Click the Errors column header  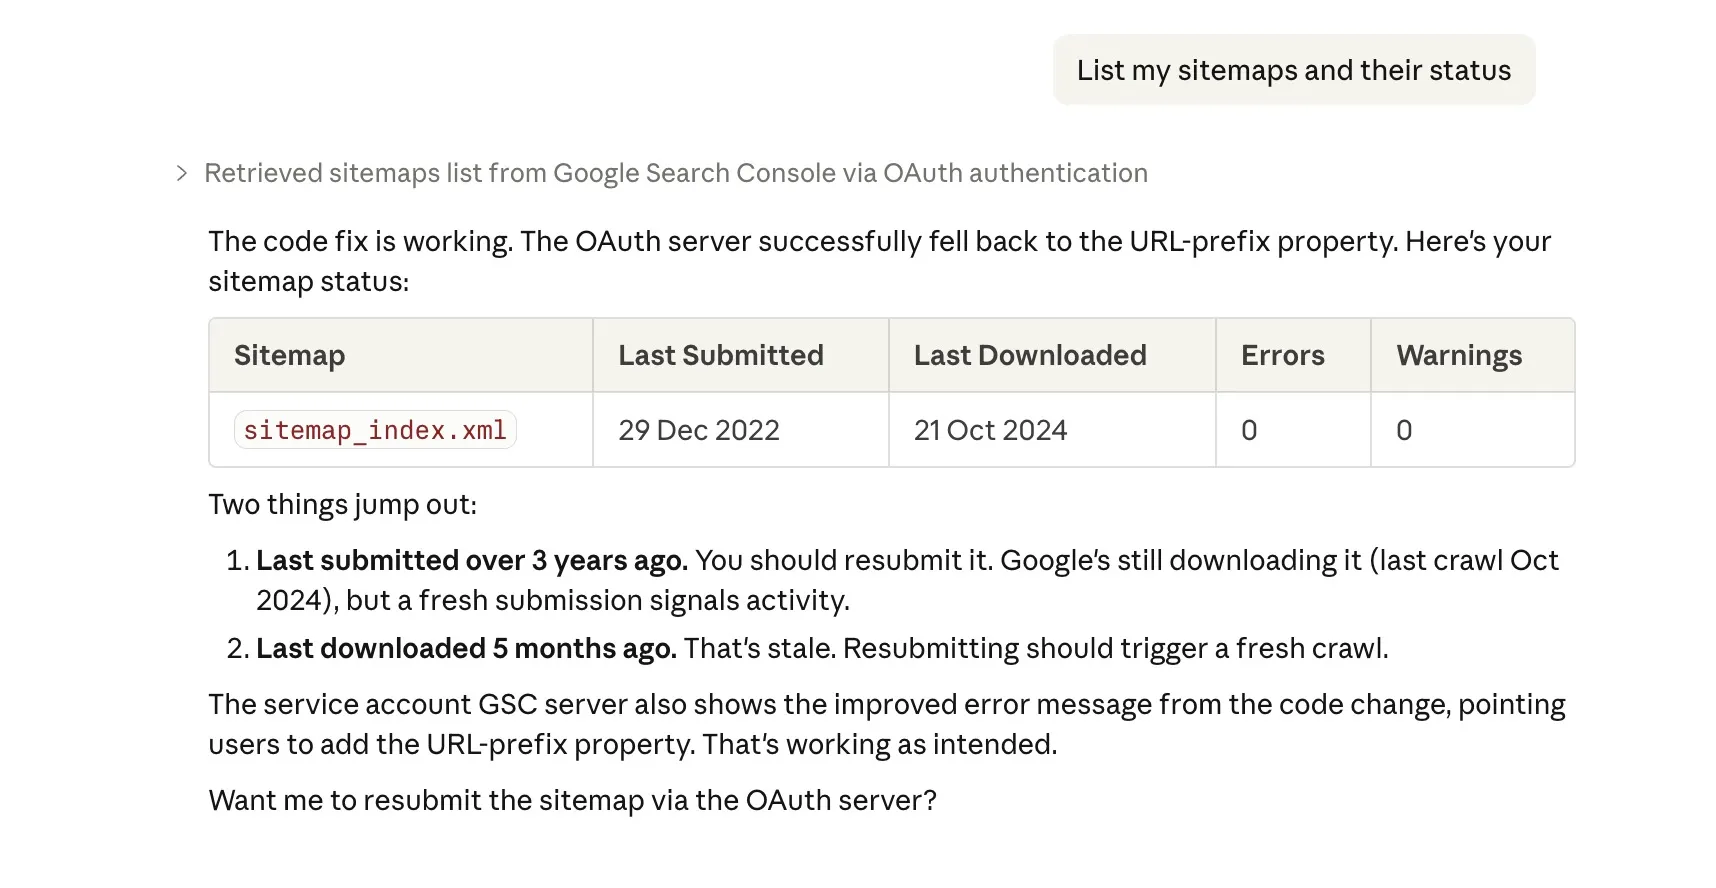click(x=1282, y=356)
